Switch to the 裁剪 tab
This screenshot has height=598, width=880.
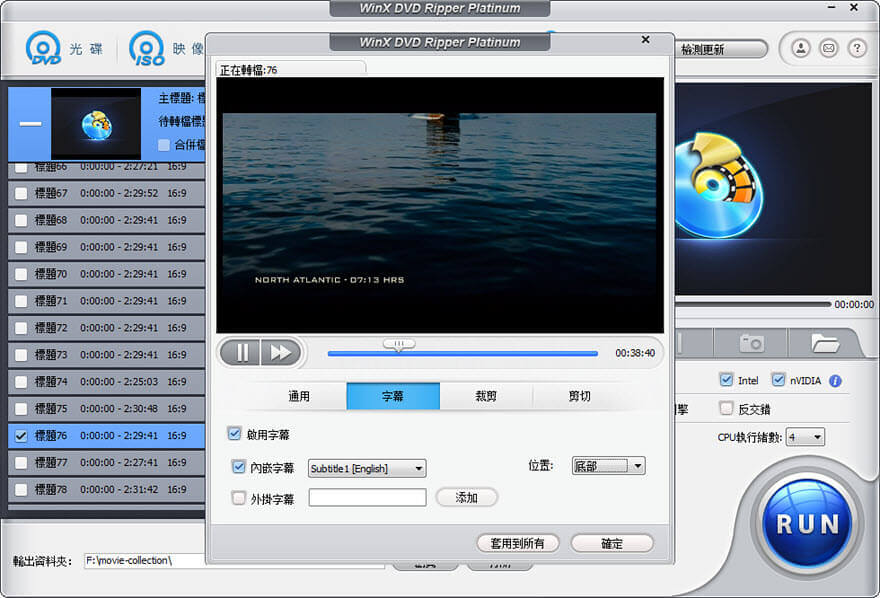click(486, 396)
